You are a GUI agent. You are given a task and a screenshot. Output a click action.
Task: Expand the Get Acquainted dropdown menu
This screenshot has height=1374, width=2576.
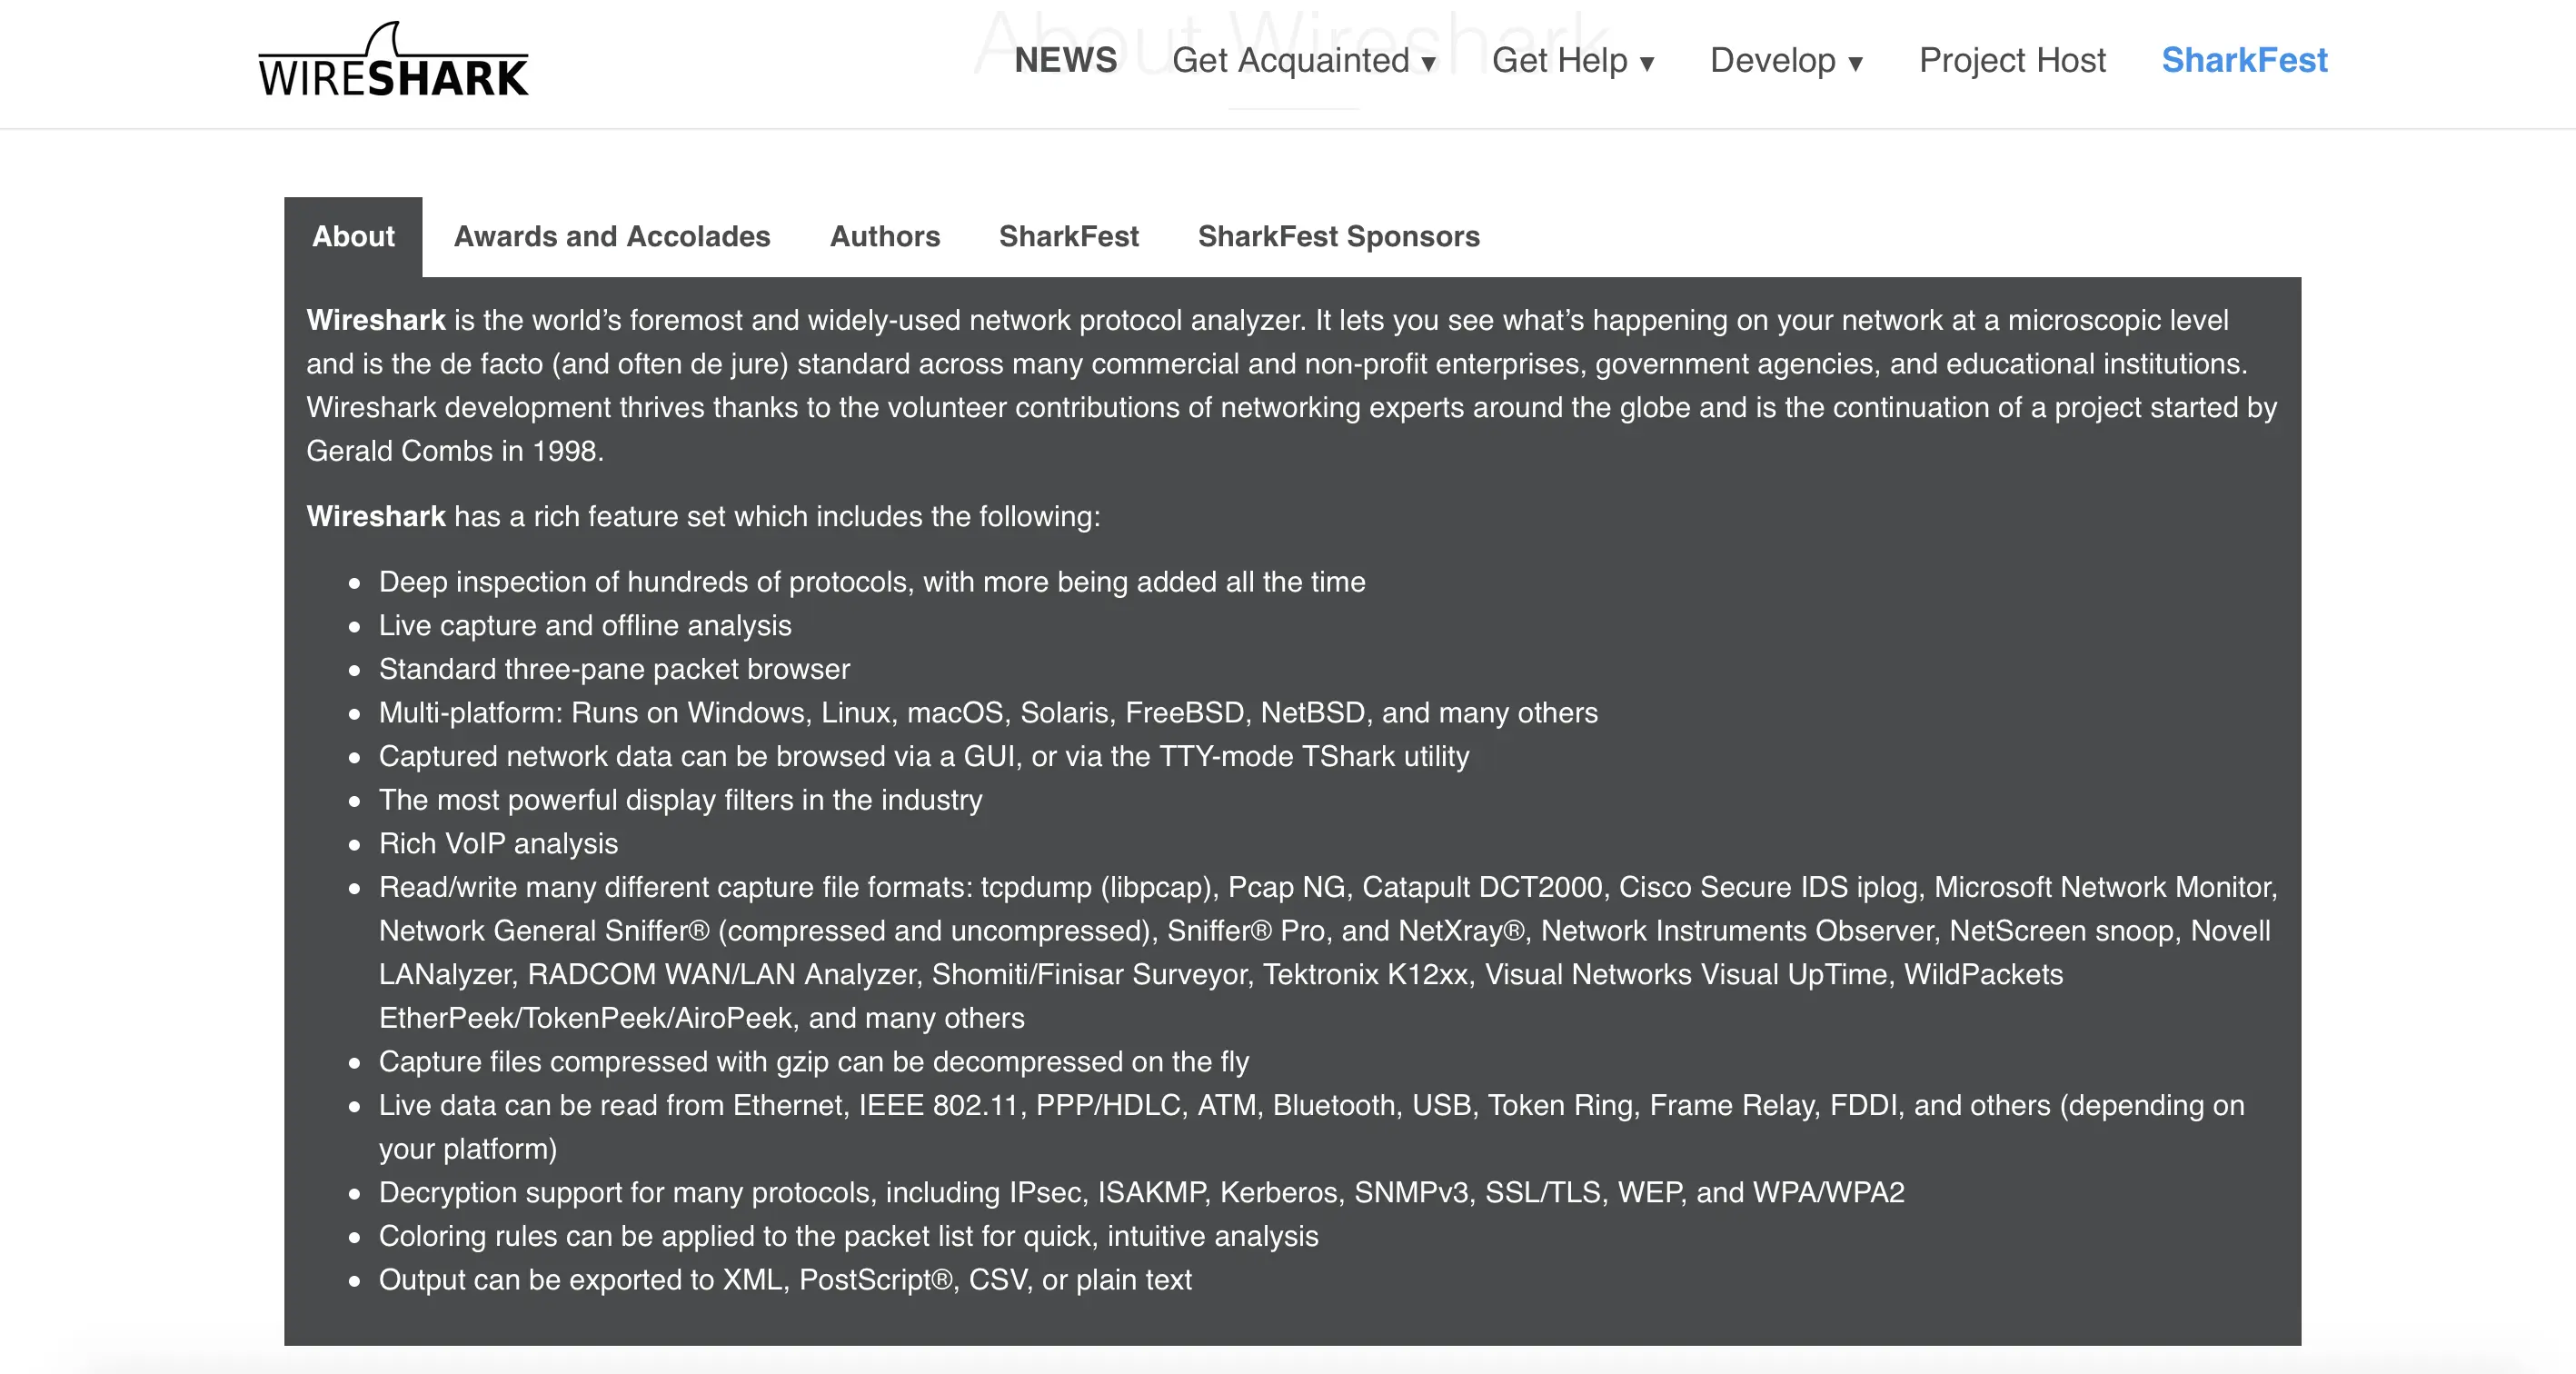(x=1303, y=61)
